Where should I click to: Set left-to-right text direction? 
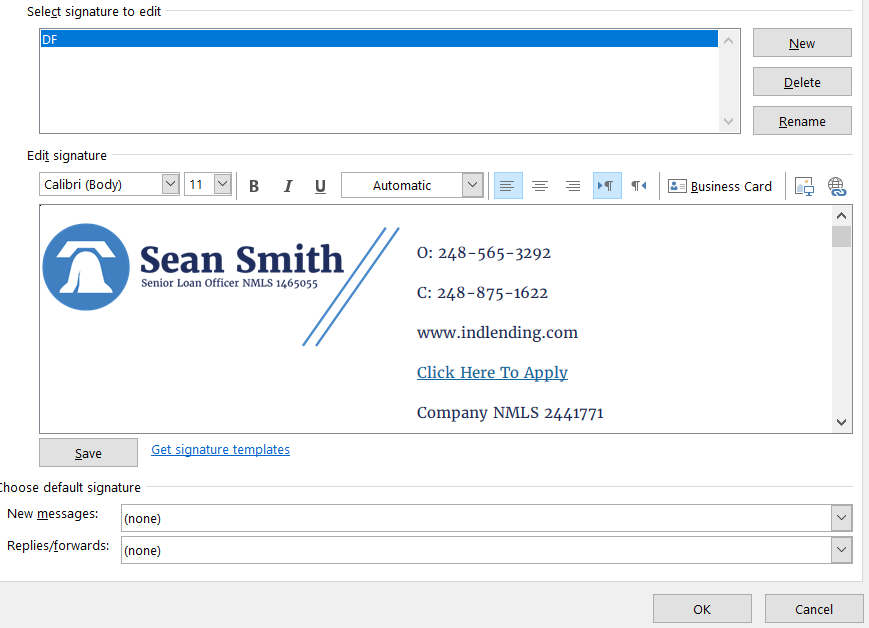(607, 186)
